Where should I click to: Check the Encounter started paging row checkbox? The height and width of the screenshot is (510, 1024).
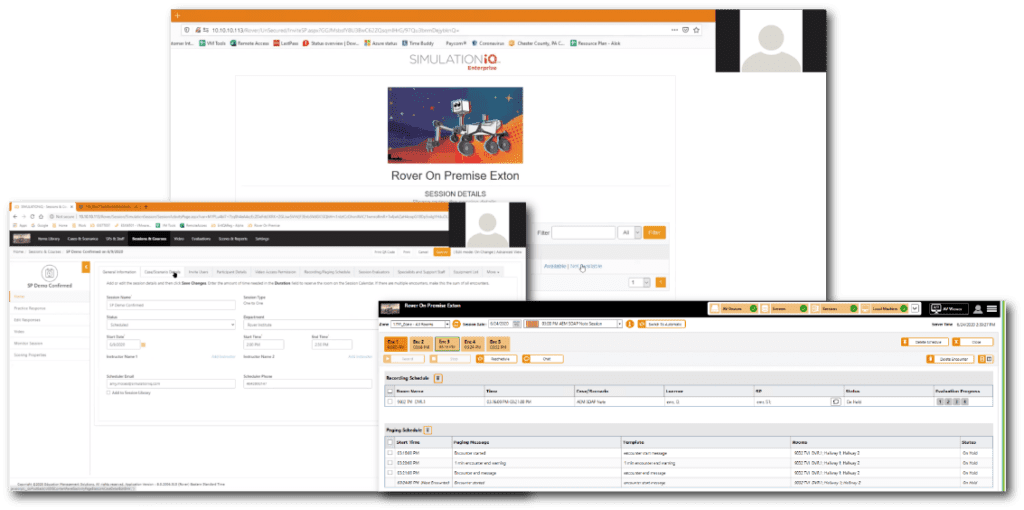[x=390, y=453]
